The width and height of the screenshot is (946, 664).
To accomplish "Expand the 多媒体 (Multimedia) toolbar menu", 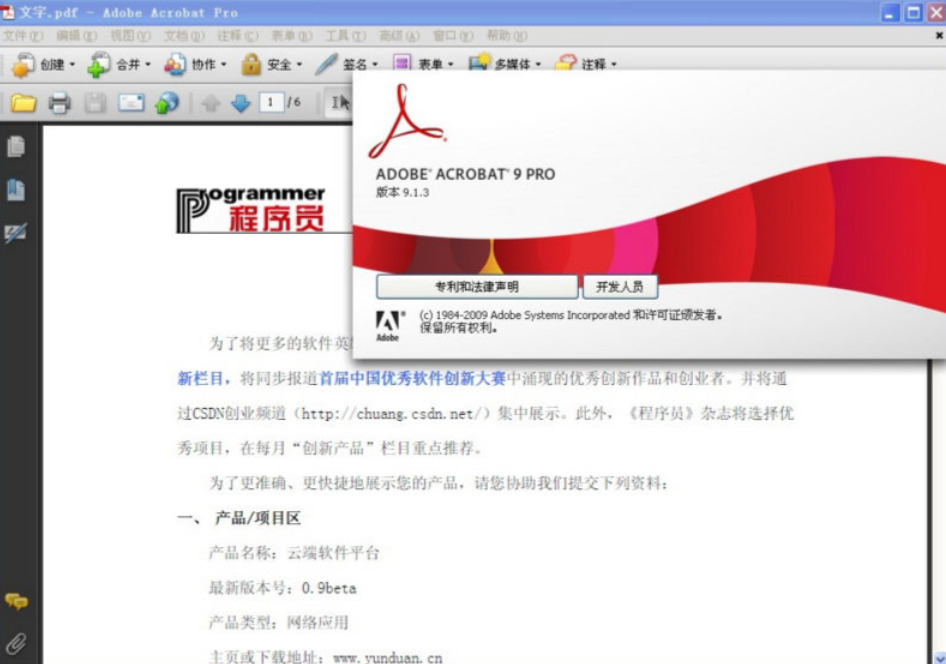I will (x=505, y=64).
